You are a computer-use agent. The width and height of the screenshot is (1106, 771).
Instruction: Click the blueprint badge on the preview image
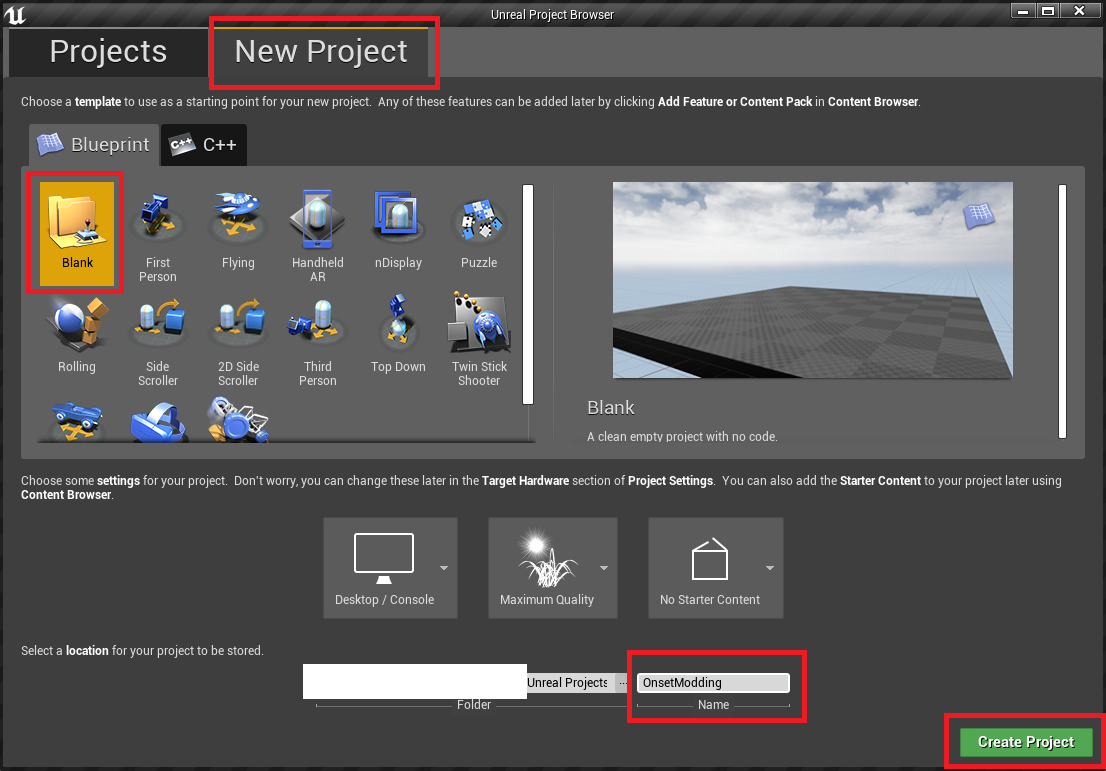[979, 215]
